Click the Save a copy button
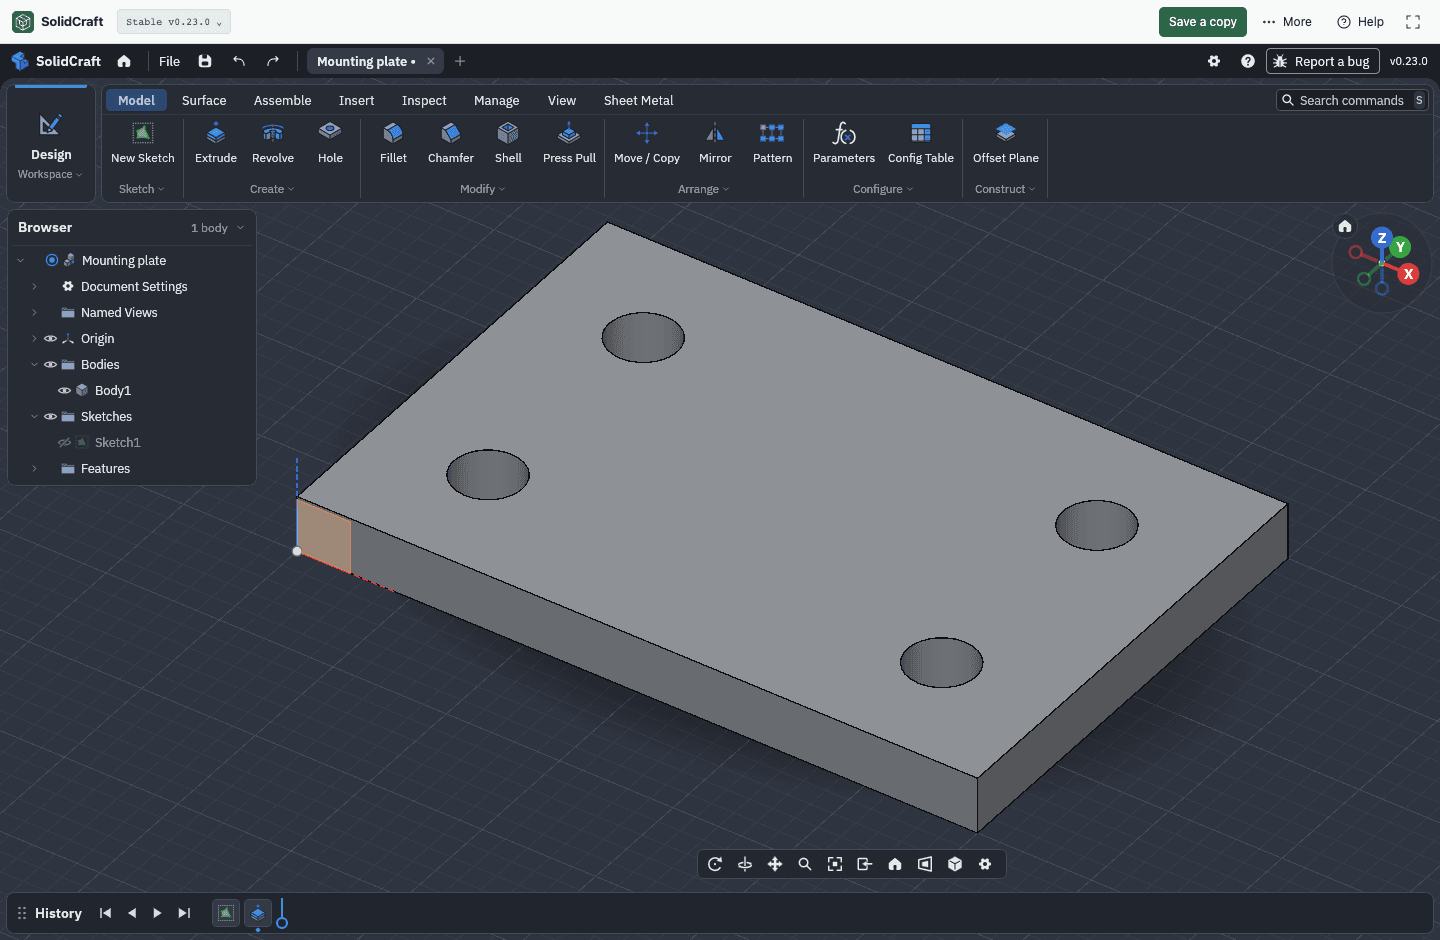The height and width of the screenshot is (940, 1440). (1203, 22)
